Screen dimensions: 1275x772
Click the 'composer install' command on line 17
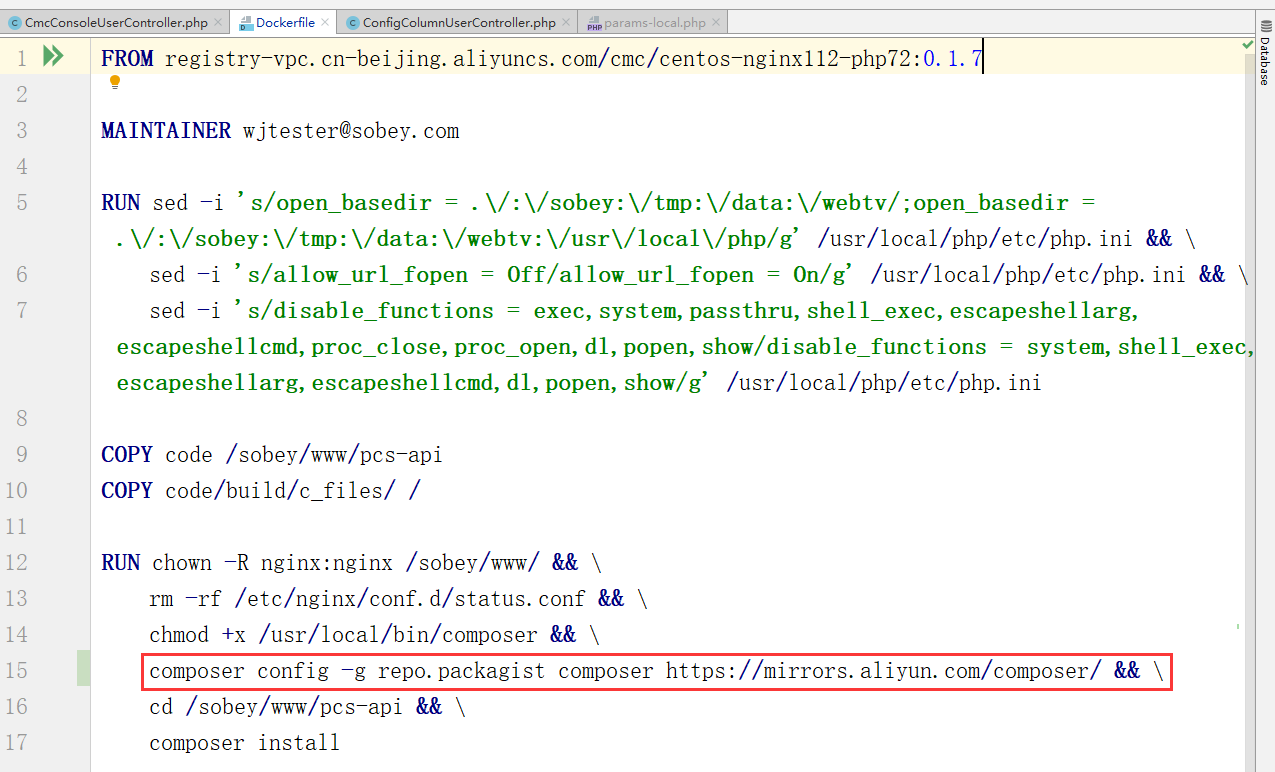pyautogui.click(x=244, y=743)
